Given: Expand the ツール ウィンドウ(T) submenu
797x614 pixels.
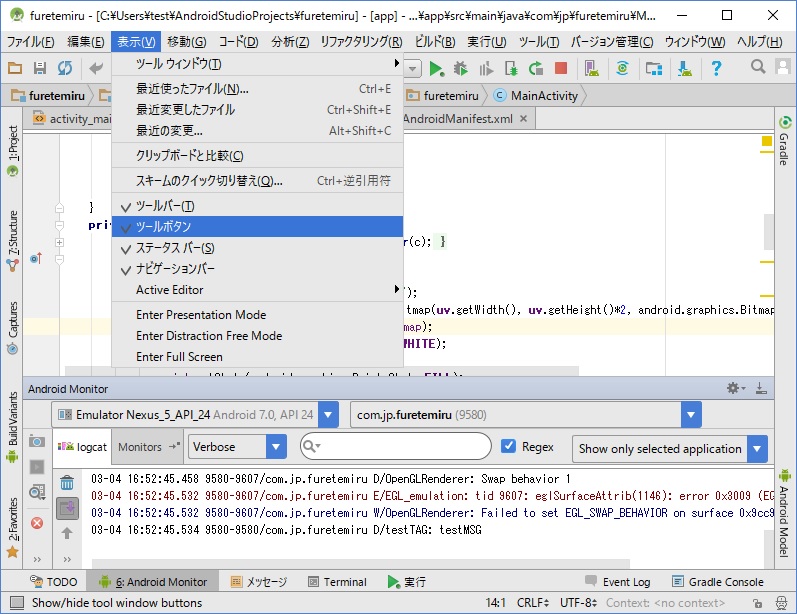Looking at the screenshot, I should point(257,64).
